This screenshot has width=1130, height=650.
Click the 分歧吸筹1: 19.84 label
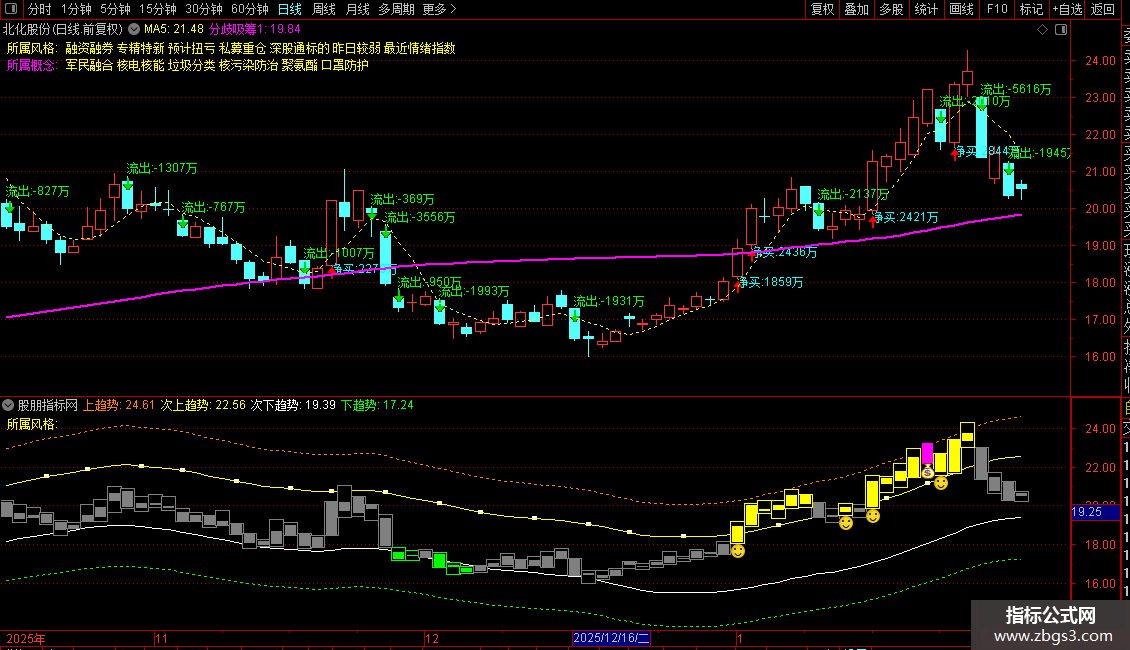(x=254, y=30)
